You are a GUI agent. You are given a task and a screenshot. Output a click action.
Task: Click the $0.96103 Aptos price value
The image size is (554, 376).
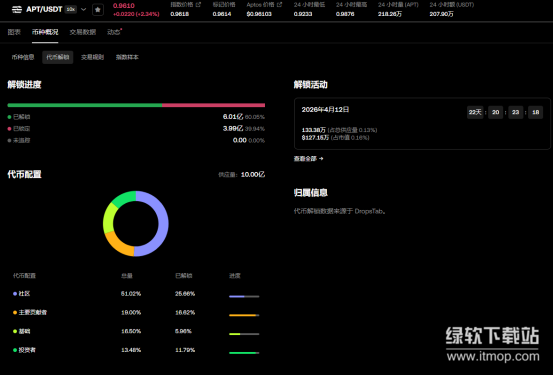(259, 14)
